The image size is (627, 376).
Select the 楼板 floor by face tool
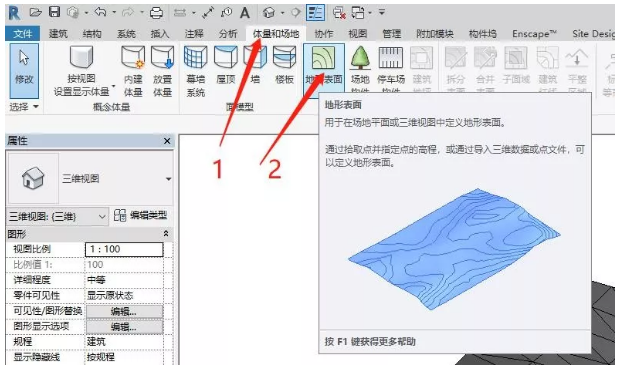pos(284,66)
